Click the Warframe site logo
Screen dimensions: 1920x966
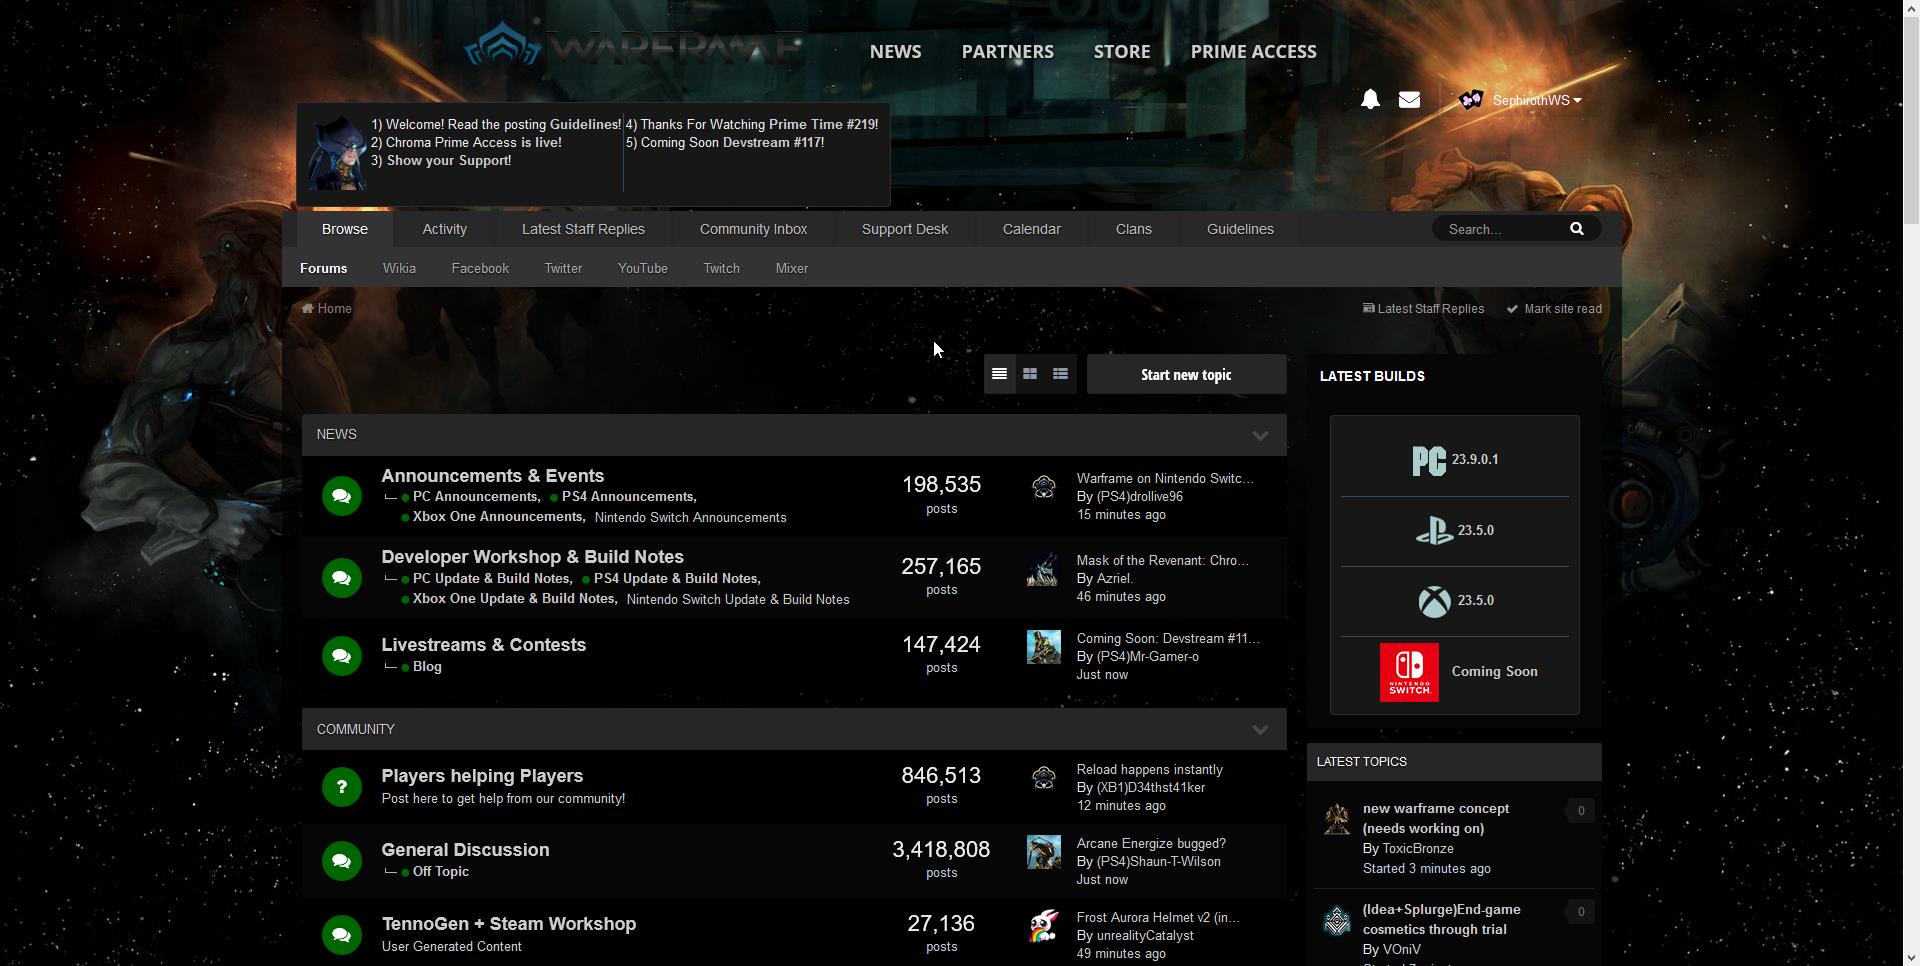pos(634,48)
